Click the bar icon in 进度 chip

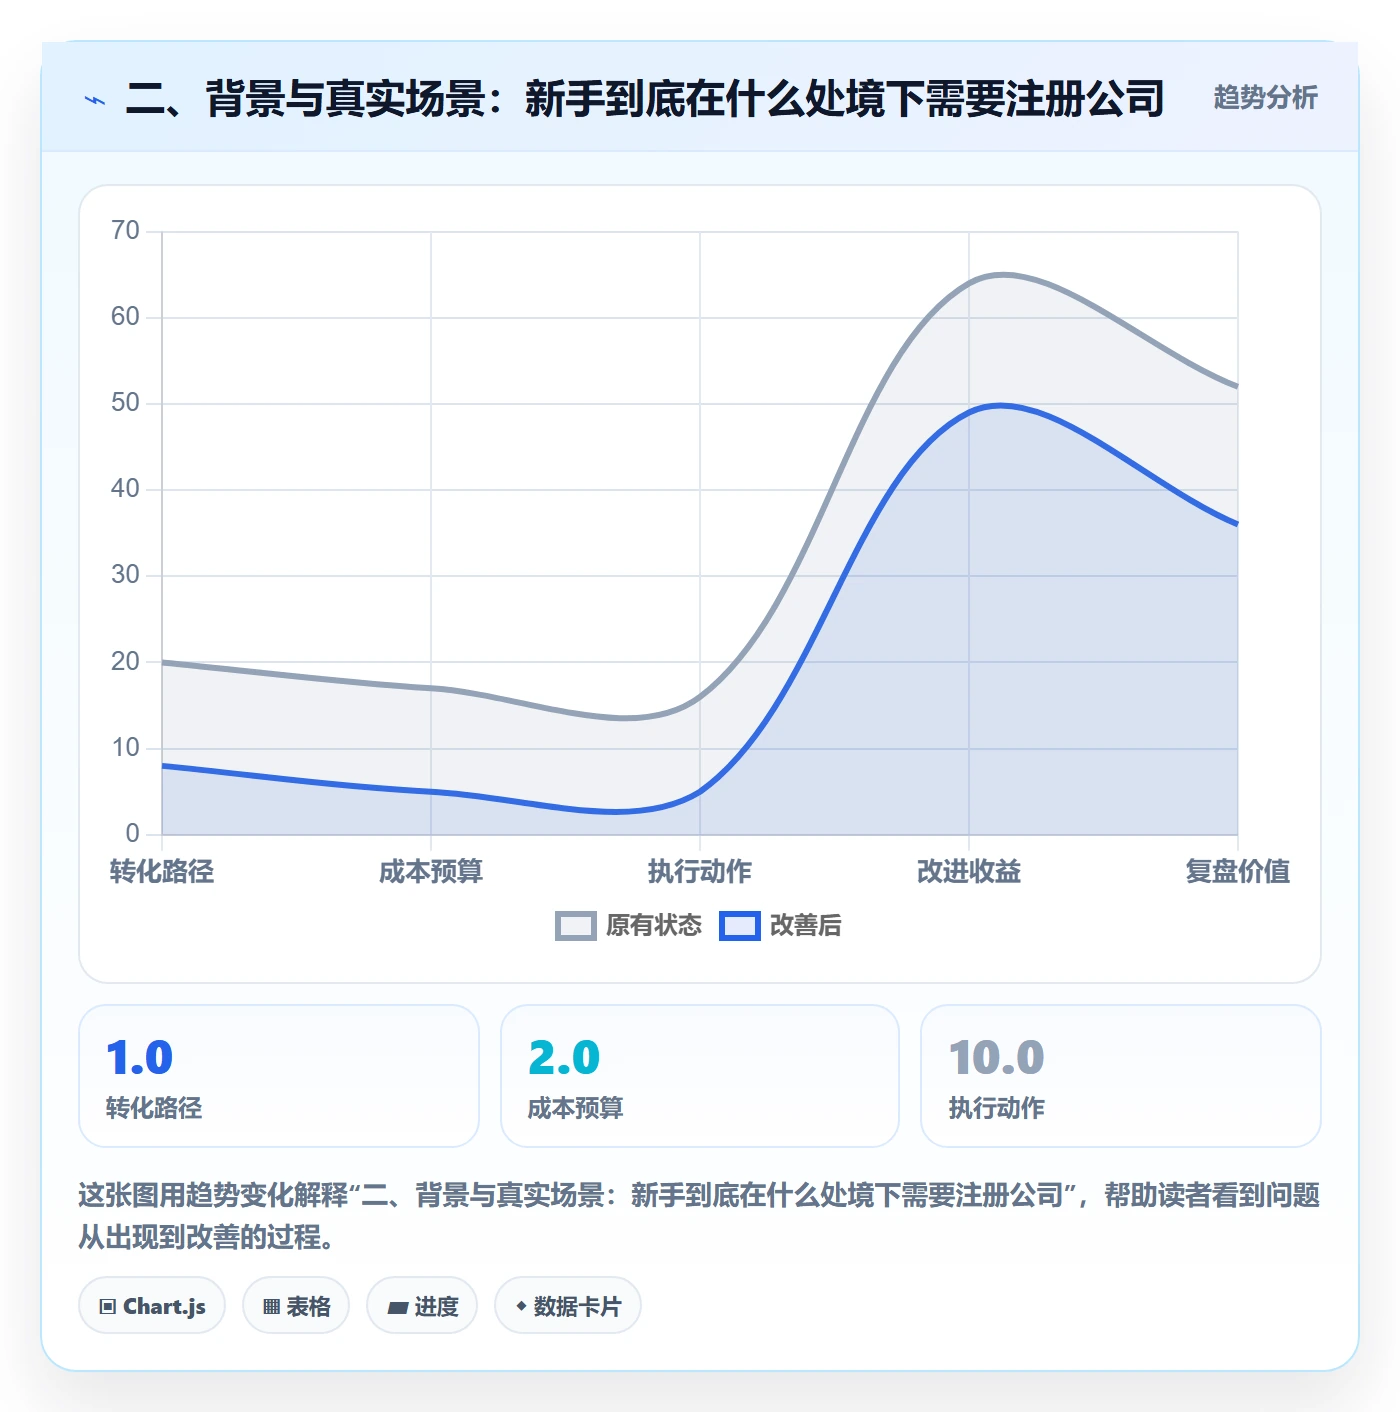tap(397, 1308)
